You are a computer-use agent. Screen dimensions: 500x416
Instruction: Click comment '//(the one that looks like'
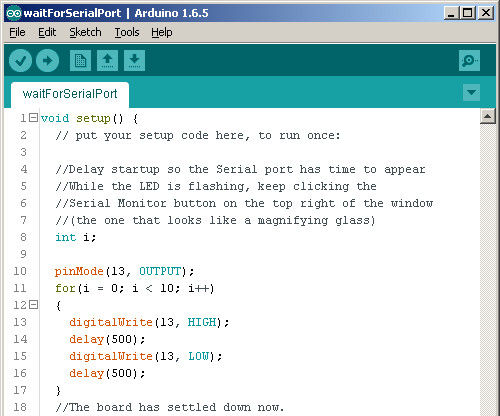pyautogui.click(x=215, y=220)
